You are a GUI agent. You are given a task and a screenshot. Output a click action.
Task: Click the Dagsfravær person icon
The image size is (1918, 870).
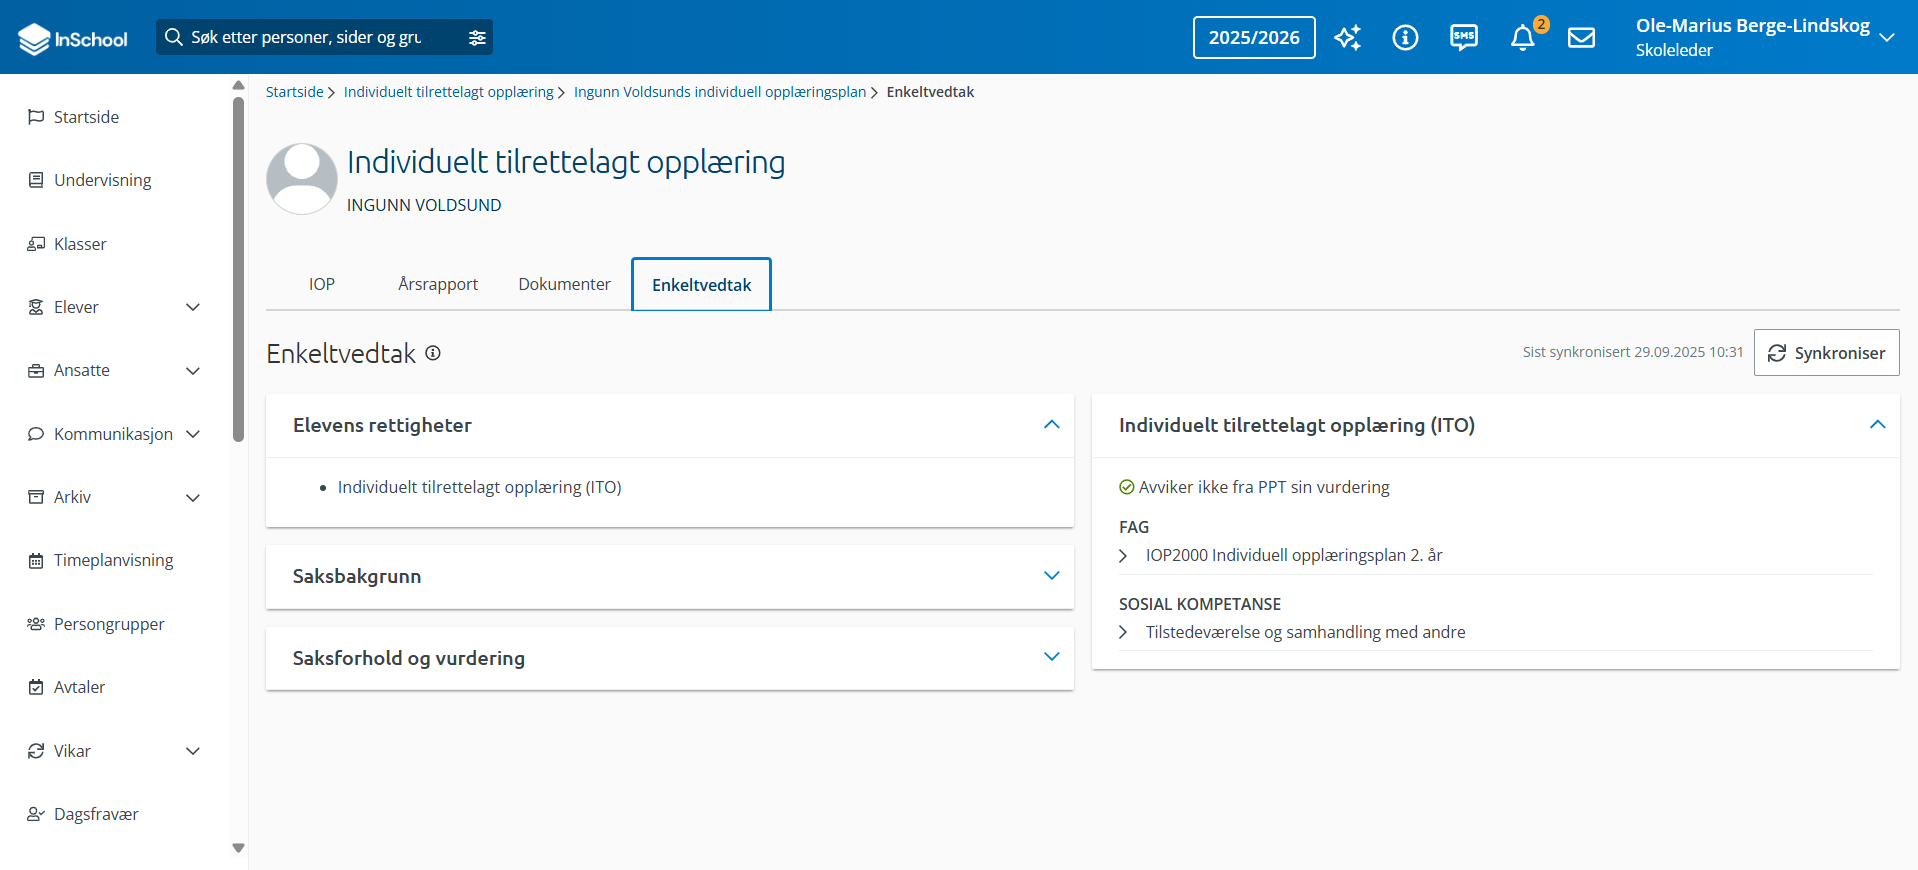36,814
